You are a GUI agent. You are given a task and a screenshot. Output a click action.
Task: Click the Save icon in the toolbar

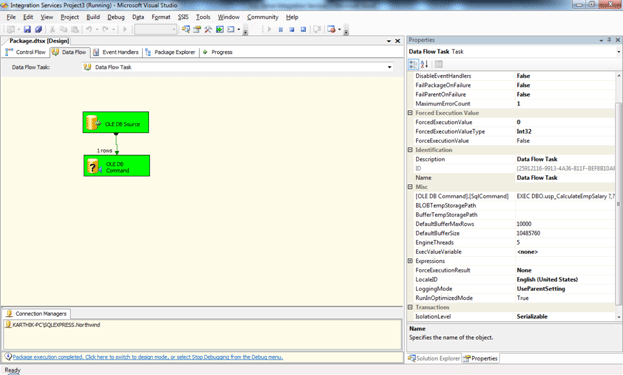coord(27,29)
